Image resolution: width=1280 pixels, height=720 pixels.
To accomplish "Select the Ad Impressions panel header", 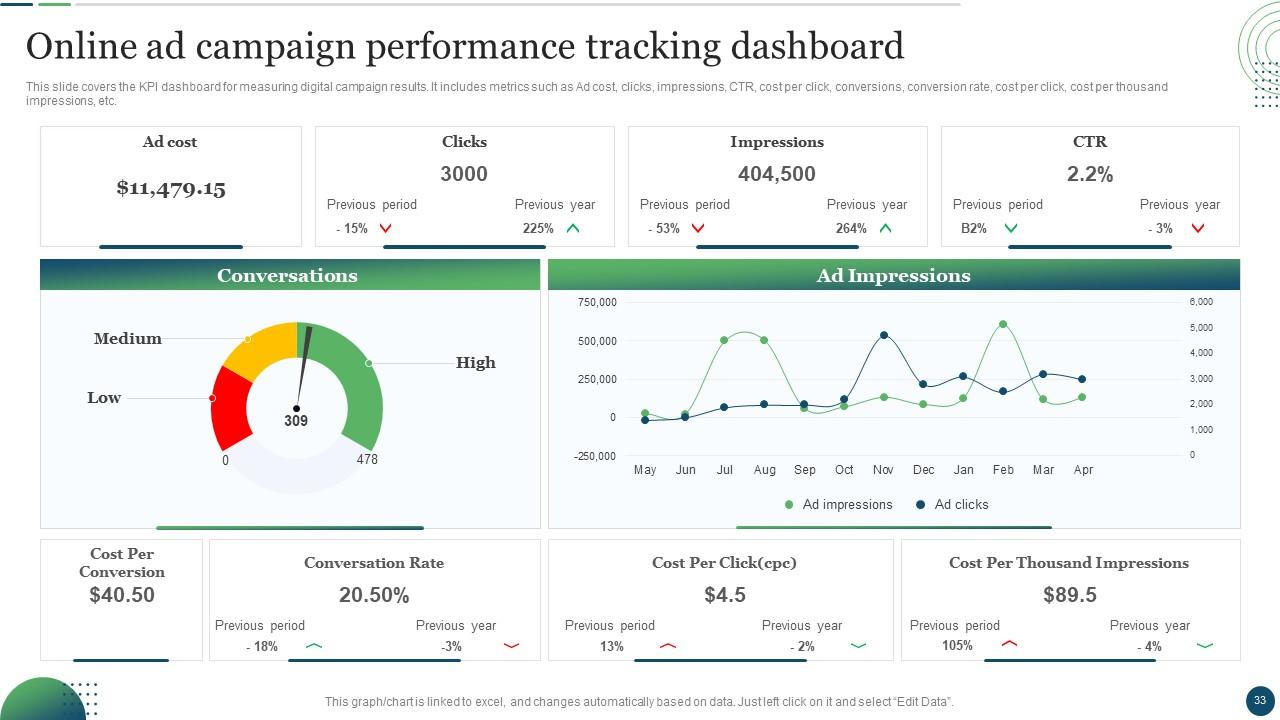I will point(893,276).
